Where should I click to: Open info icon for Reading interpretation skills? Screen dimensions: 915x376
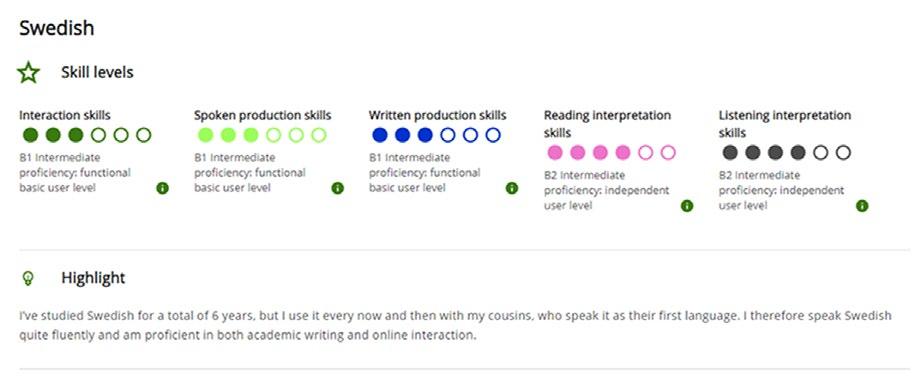(687, 206)
